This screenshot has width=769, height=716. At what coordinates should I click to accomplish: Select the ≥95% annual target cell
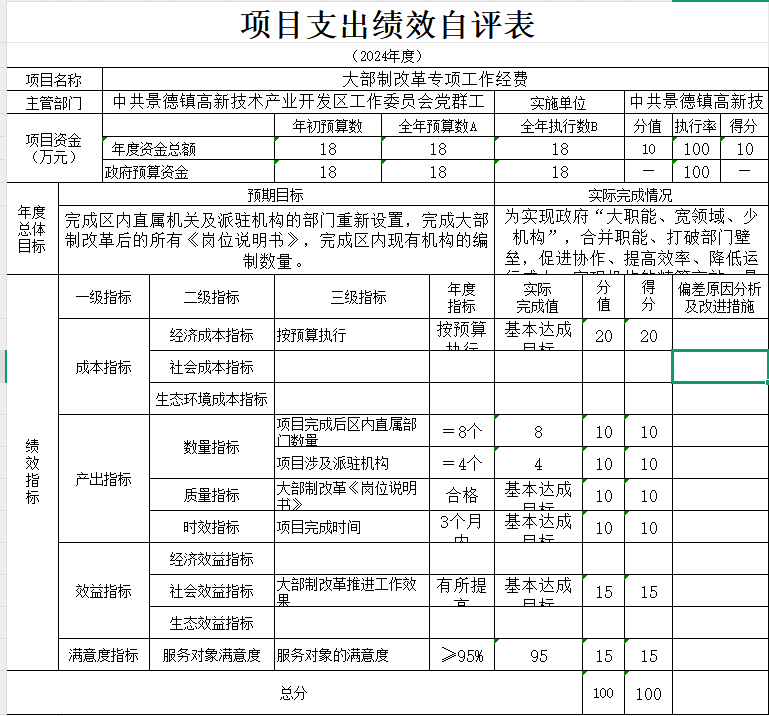pyautogui.click(x=461, y=655)
